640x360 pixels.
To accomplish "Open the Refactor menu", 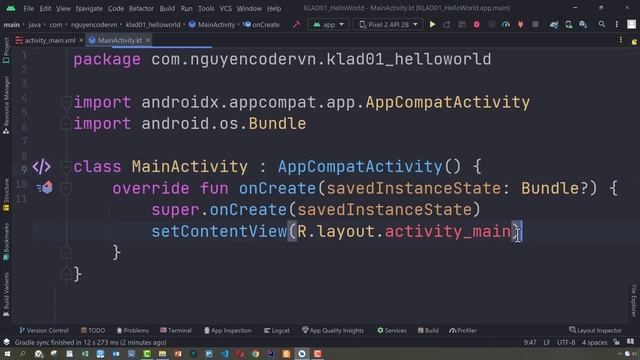I will point(141,8).
